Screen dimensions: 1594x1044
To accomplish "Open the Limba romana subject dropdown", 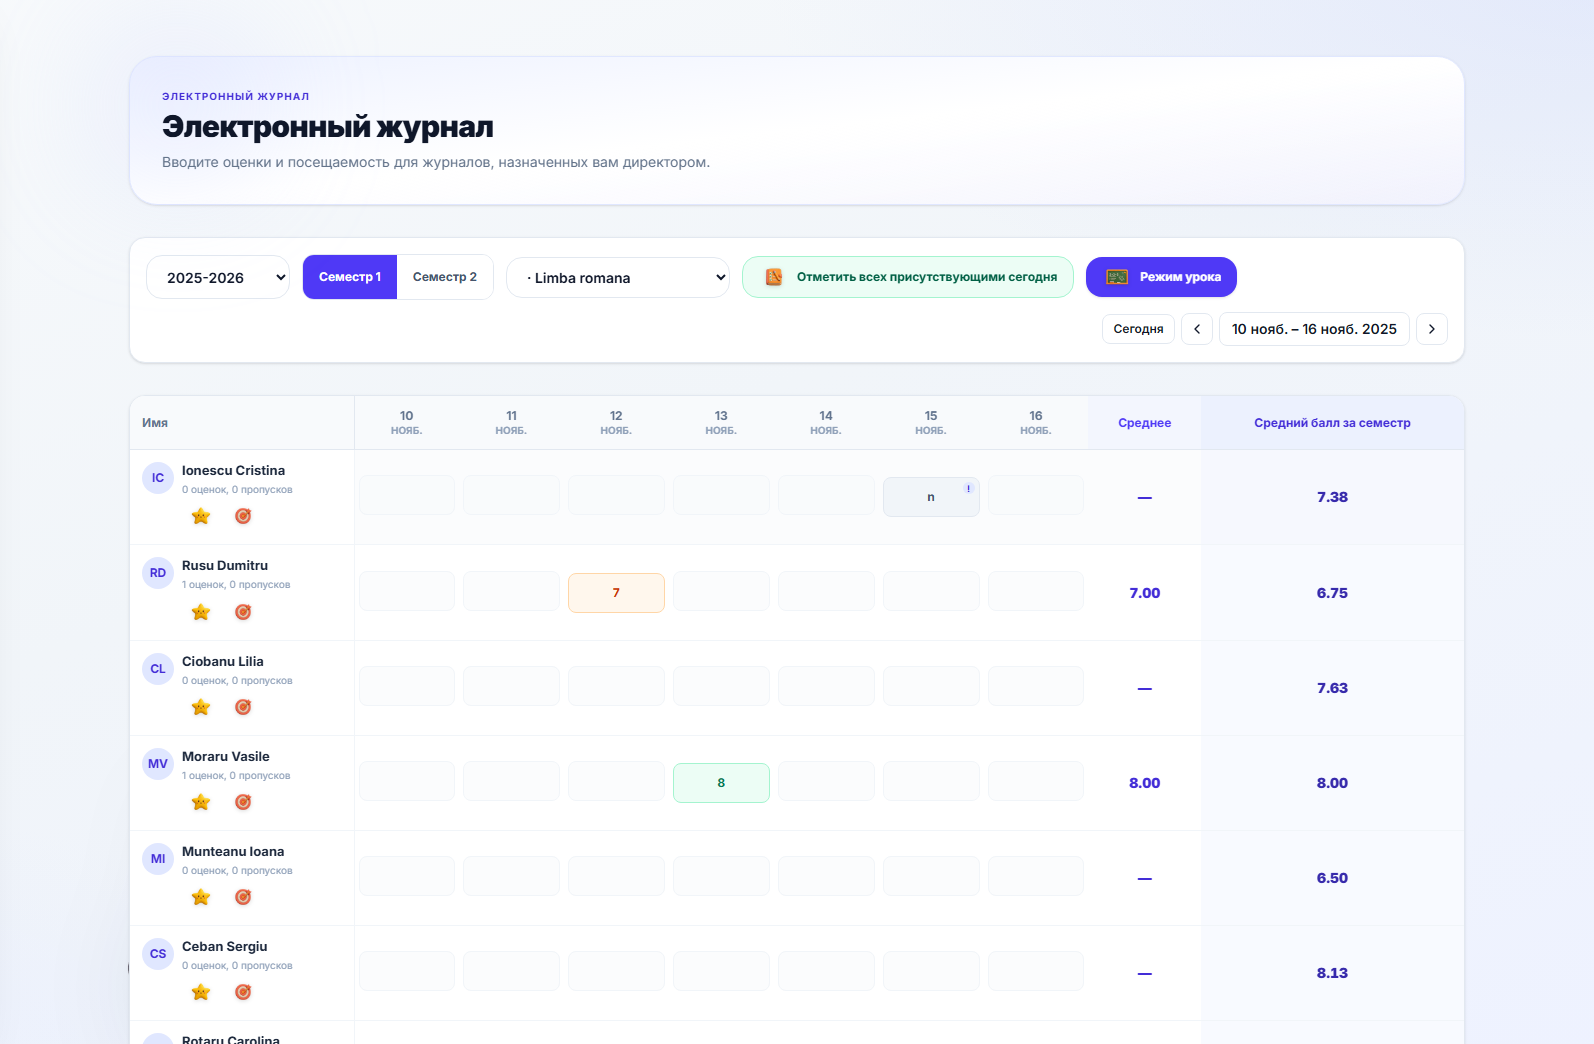I will pos(618,277).
